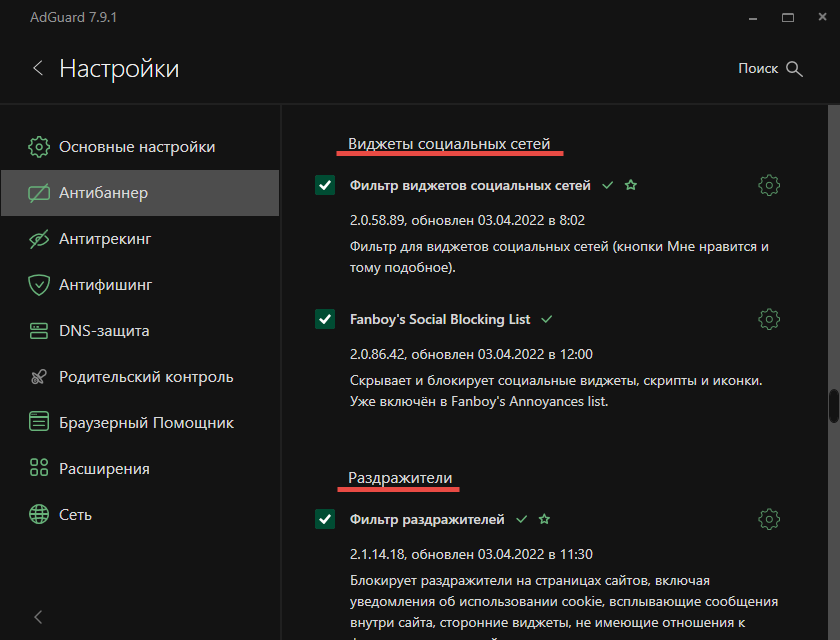Viewport: 840px width, 640px height.
Task: Close the AdGuard window
Action: tap(822, 17)
